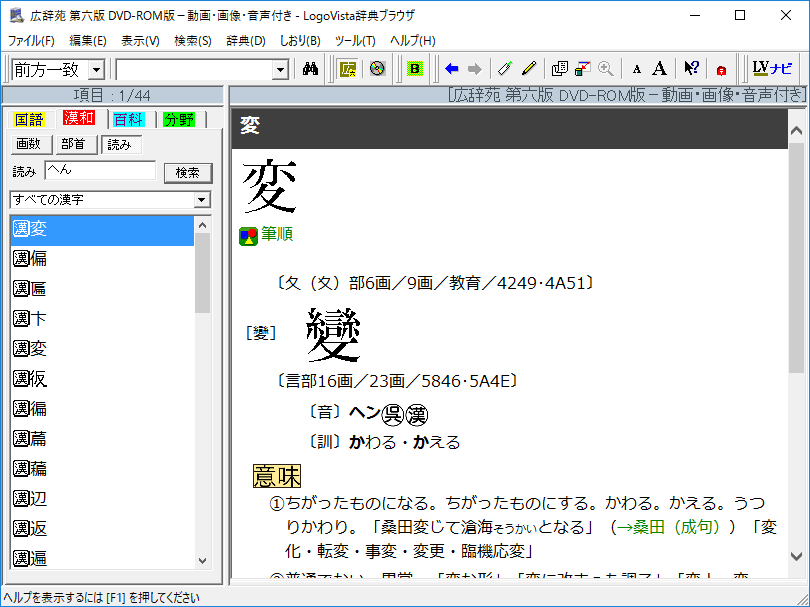Select the 部首 search mode button
810x607 pixels.
(76, 144)
